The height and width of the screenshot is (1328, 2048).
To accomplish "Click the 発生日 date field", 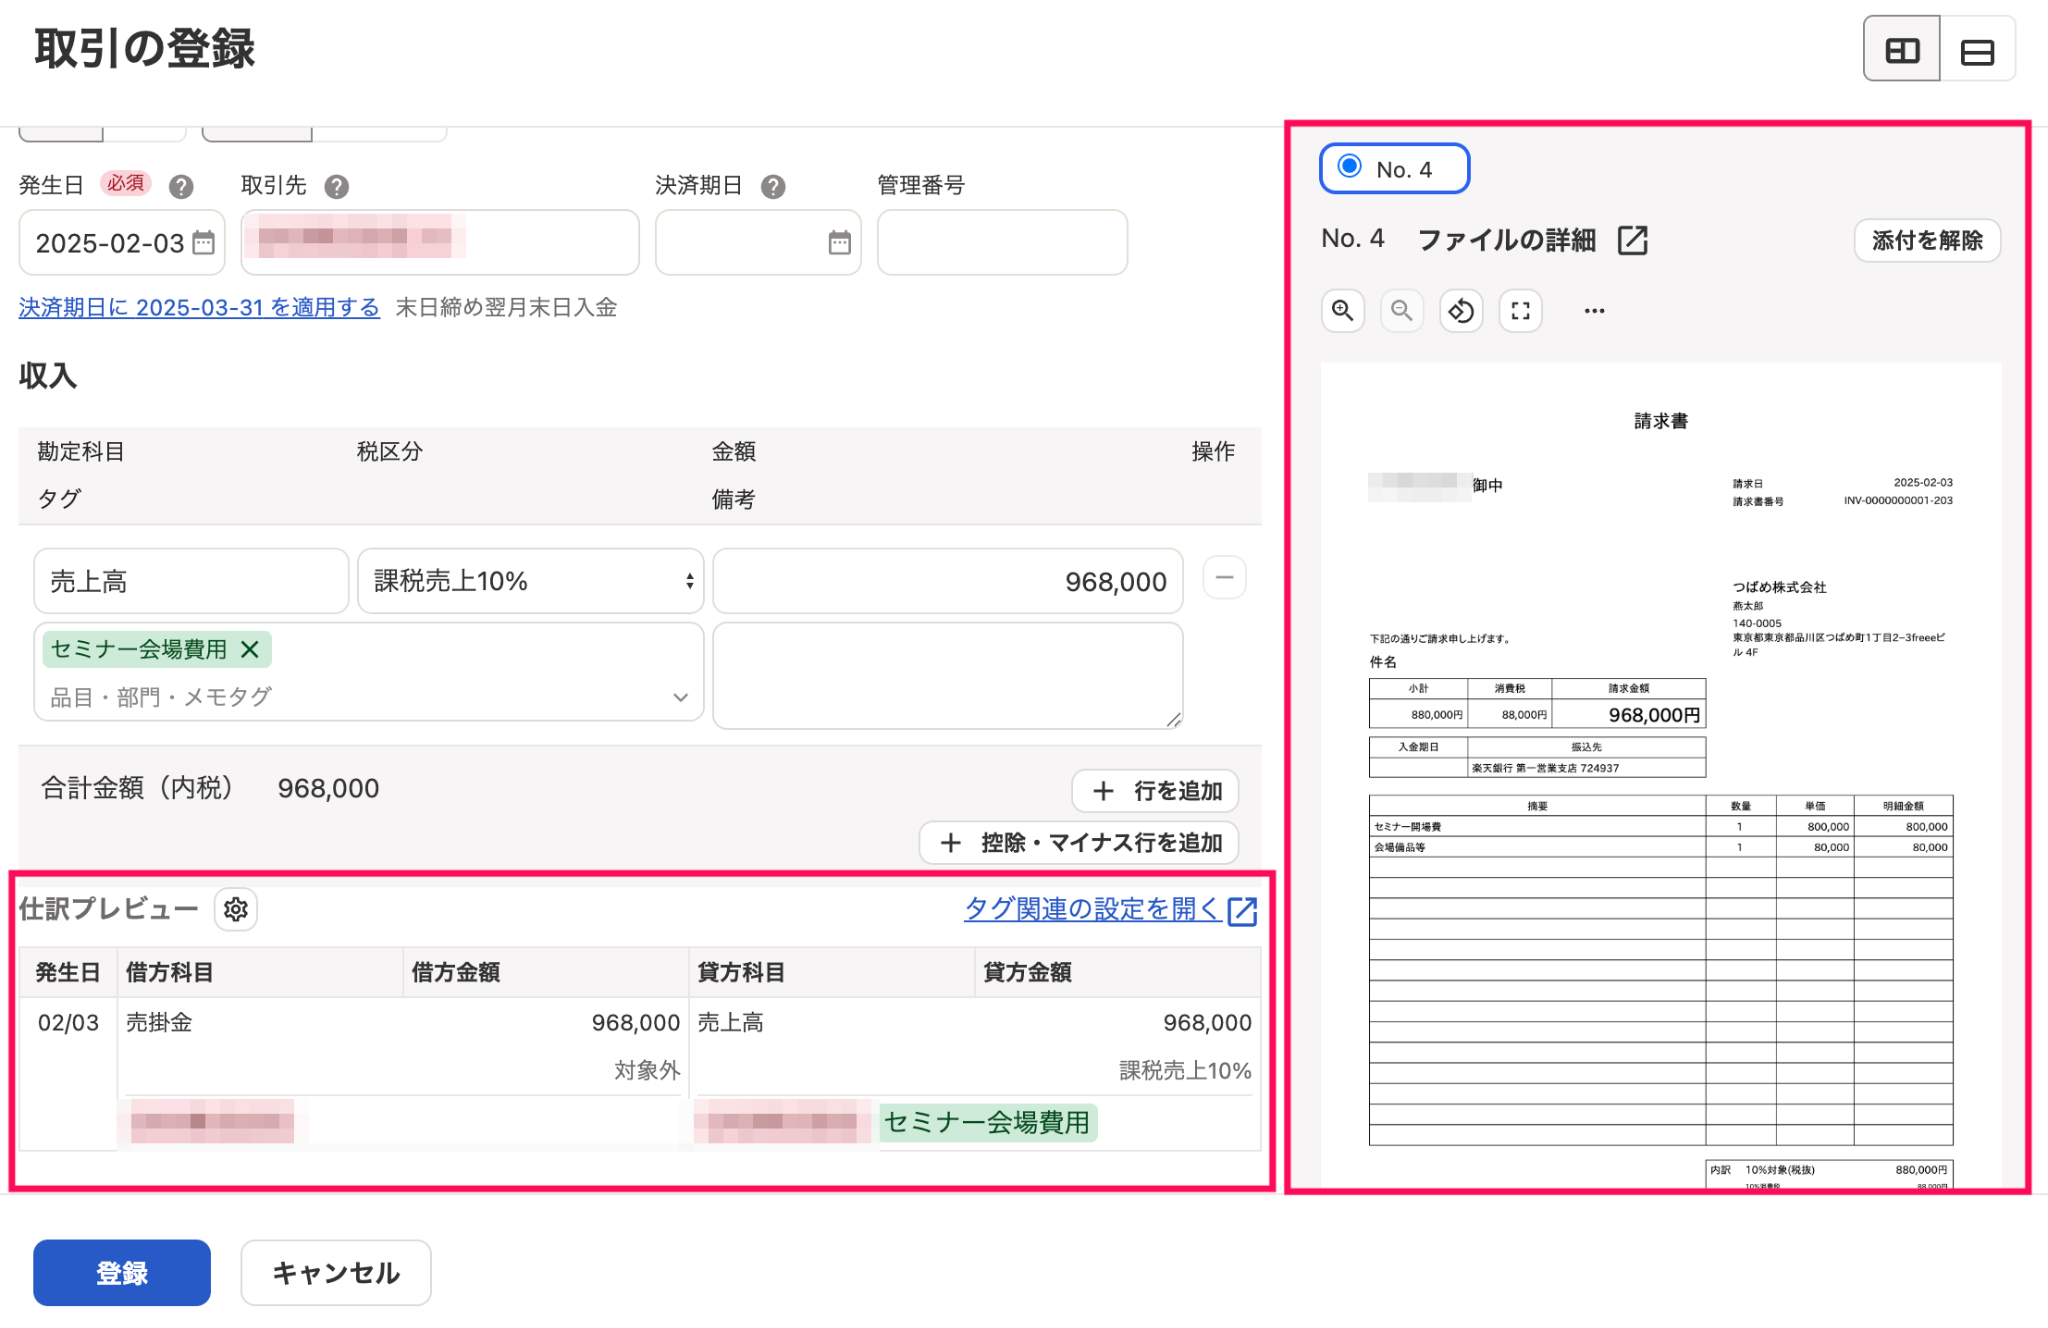I will [x=122, y=242].
